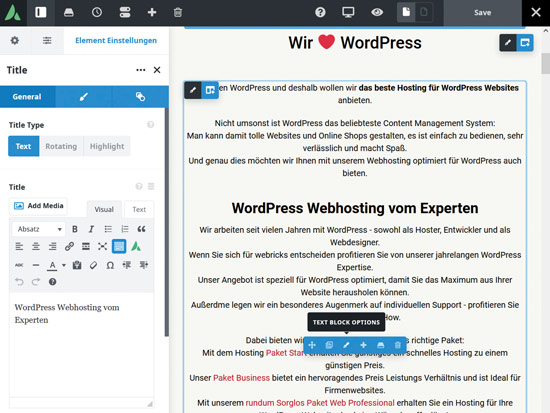Align the text left
Screen dimensions: 550x413
19,246
